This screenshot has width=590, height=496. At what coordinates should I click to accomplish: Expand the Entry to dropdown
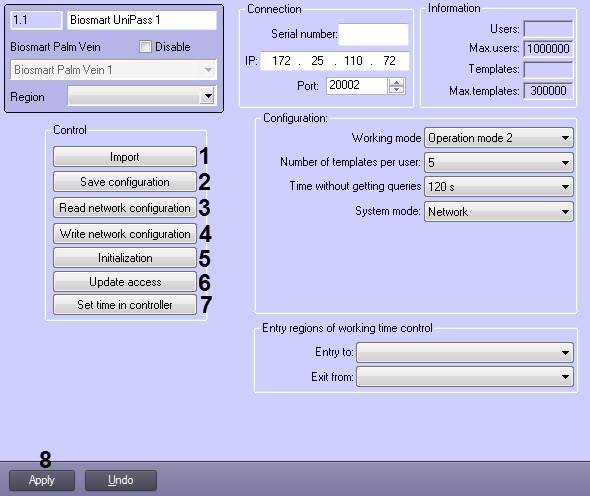[x=465, y=352]
